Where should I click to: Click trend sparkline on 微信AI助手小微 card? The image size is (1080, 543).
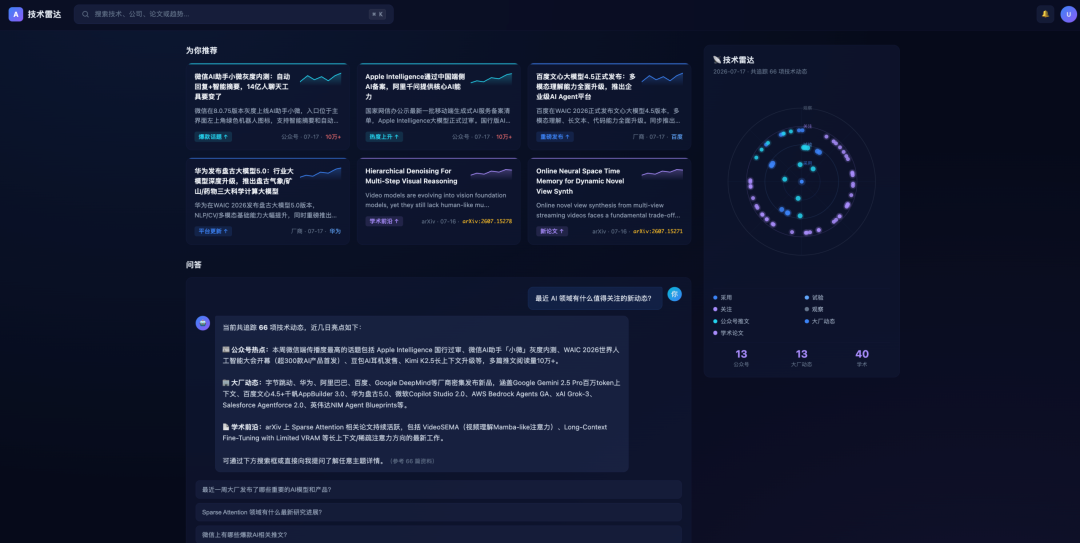coord(320,79)
